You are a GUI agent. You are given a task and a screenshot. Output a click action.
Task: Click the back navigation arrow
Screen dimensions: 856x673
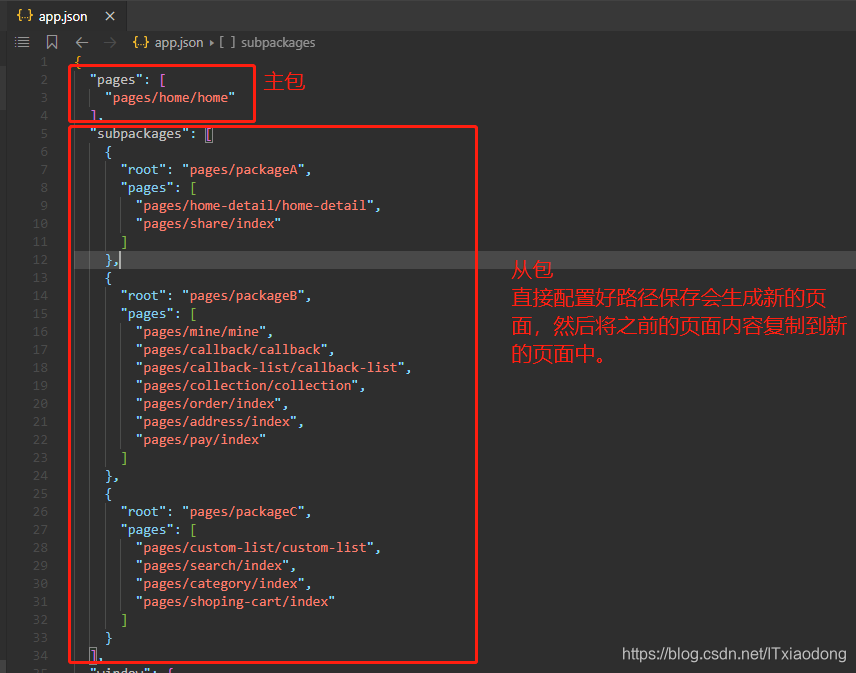tap(81, 42)
